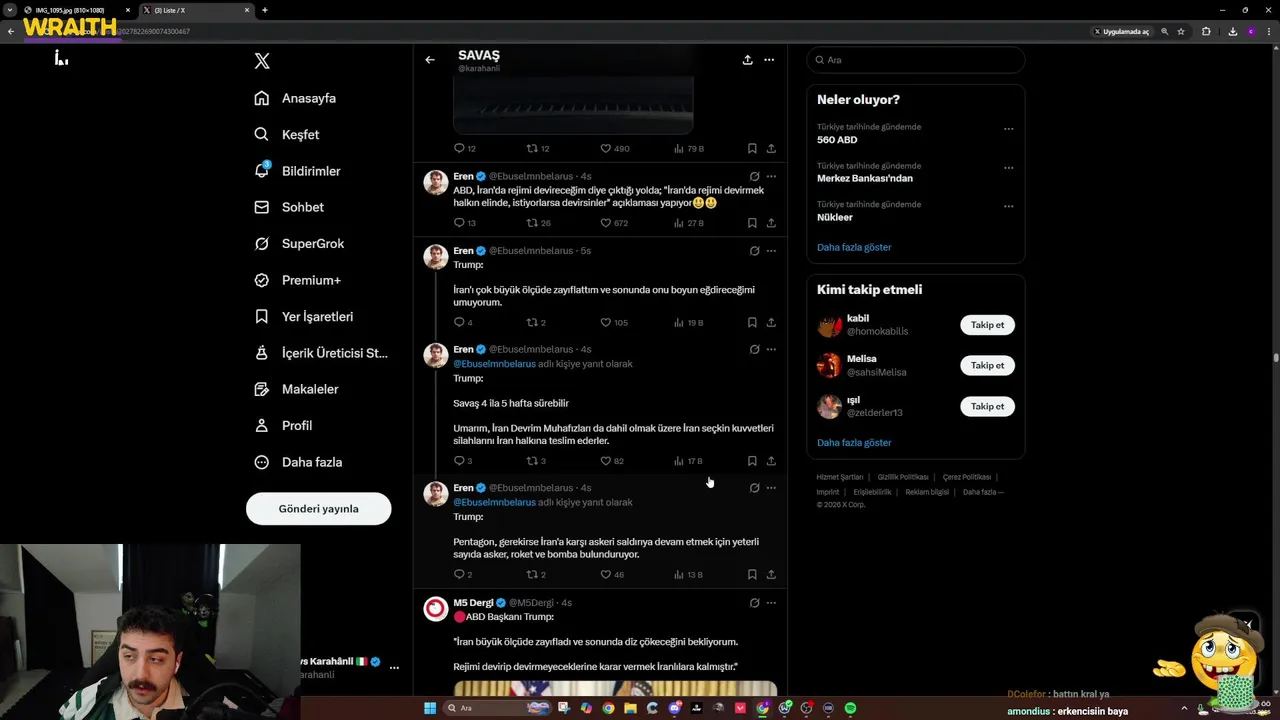Click Daha fazla göster under Neler oluyor

(x=854, y=247)
